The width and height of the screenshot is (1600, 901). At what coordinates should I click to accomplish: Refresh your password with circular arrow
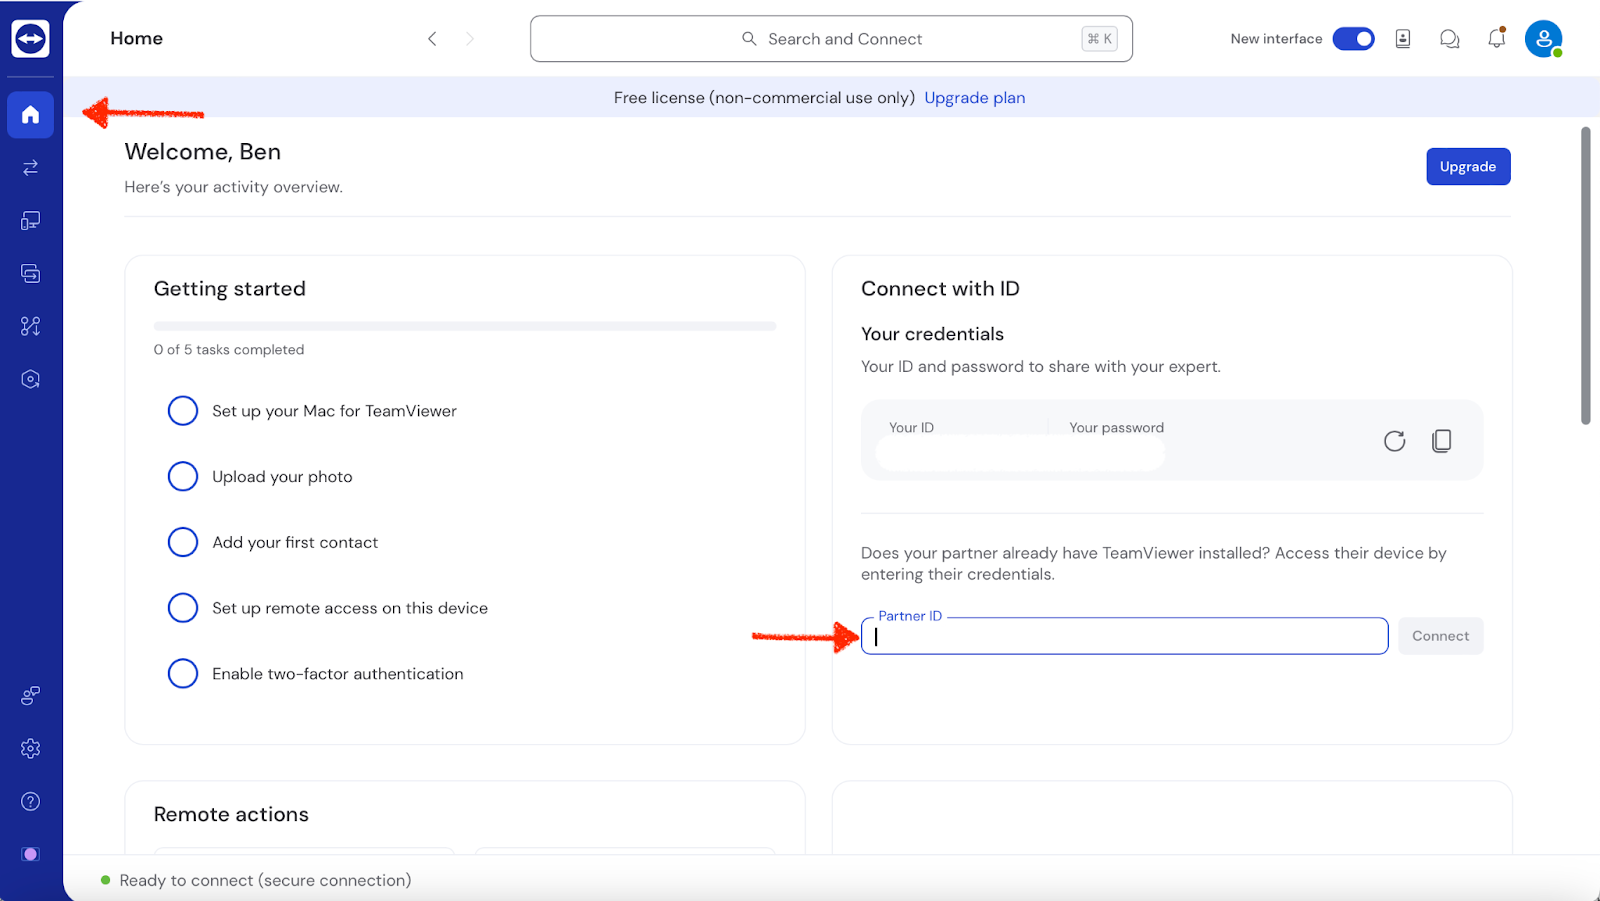point(1394,441)
